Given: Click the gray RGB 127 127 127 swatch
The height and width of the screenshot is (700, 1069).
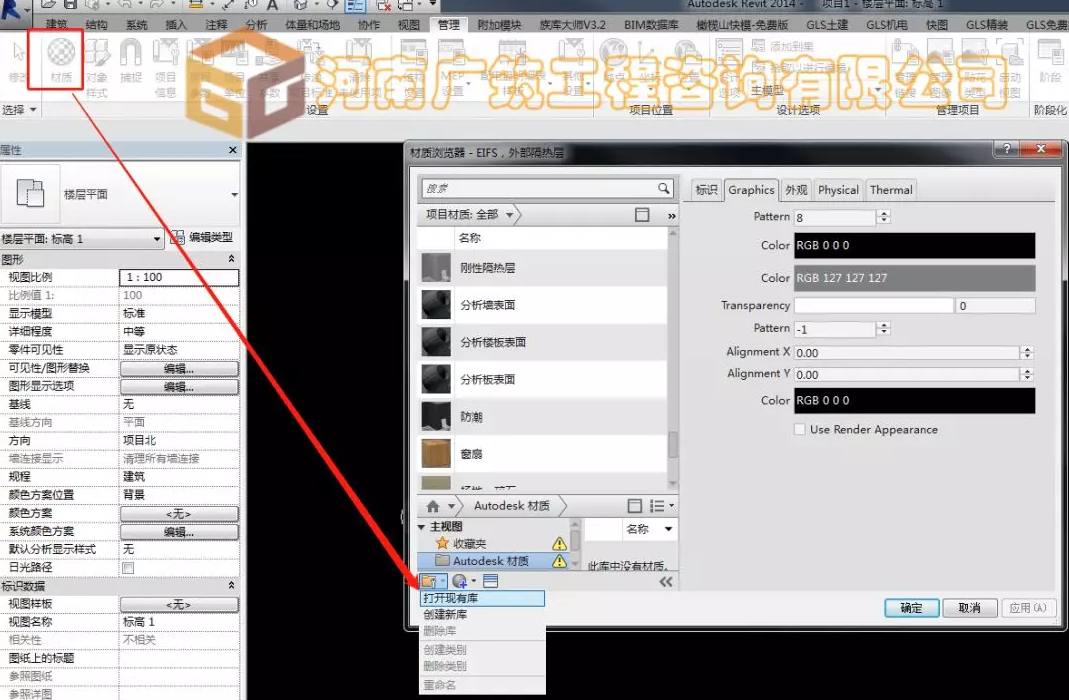Looking at the screenshot, I should [x=914, y=278].
